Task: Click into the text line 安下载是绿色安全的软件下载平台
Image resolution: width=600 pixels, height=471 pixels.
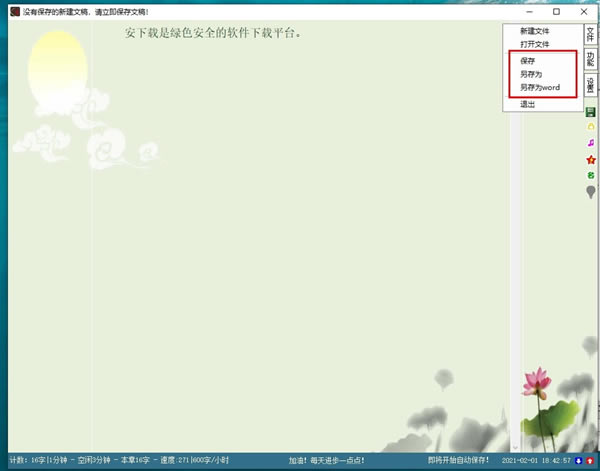Action: point(213,33)
